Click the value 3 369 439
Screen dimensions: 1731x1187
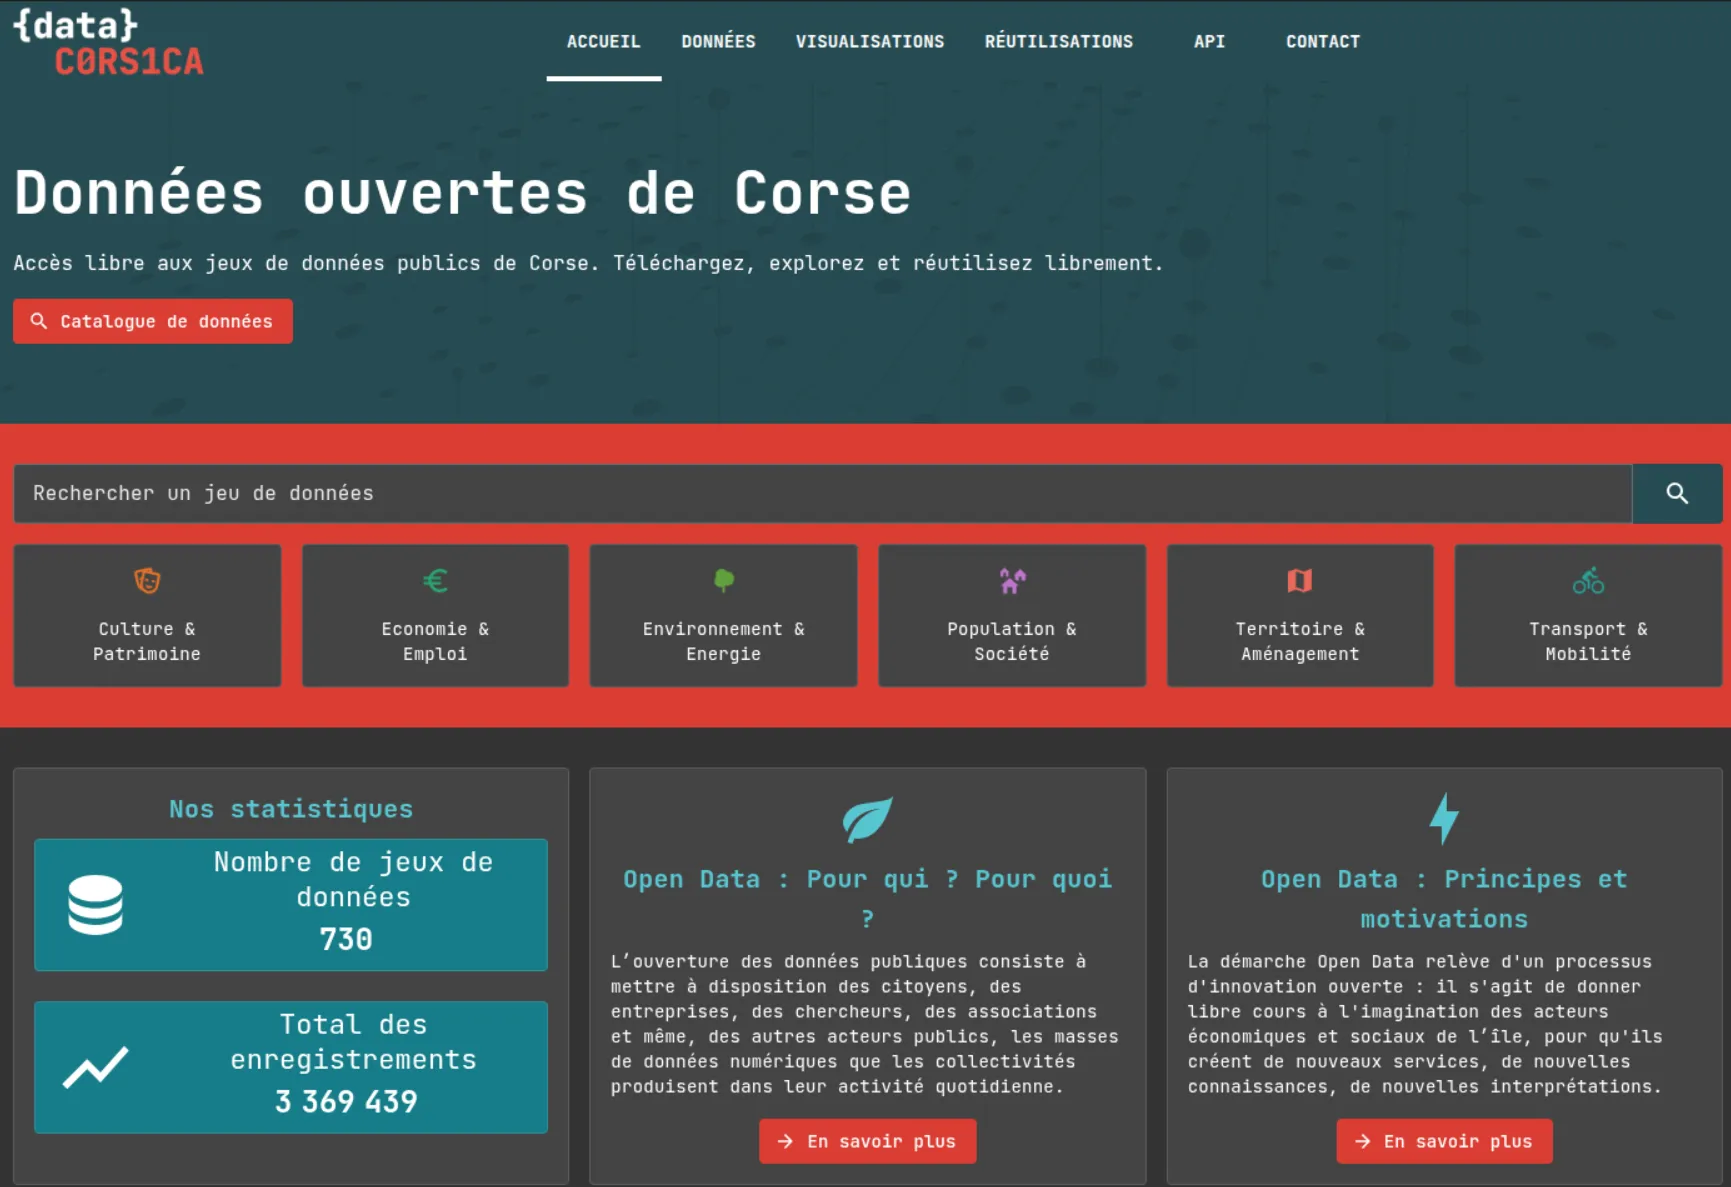pyautogui.click(x=346, y=1101)
